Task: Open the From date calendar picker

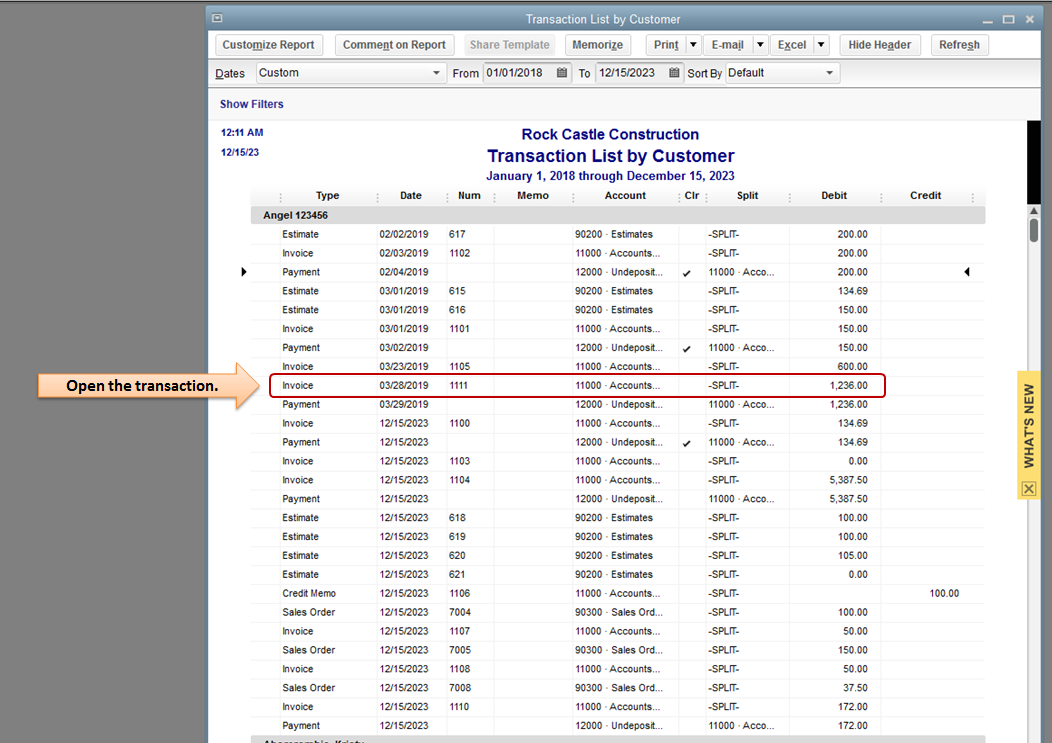Action: pos(562,73)
